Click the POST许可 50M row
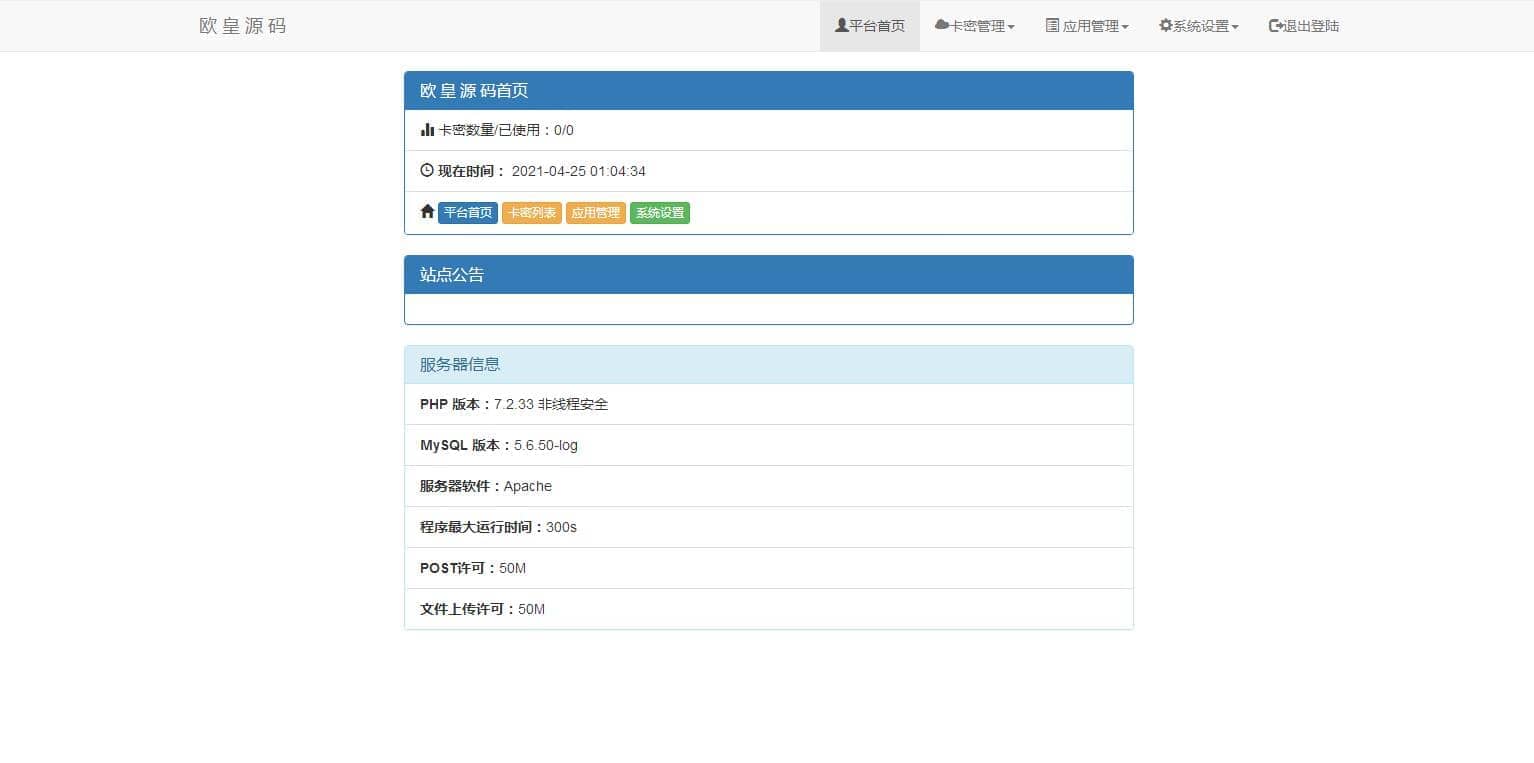This screenshot has width=1534, height=763. click(x=769, y=568)
